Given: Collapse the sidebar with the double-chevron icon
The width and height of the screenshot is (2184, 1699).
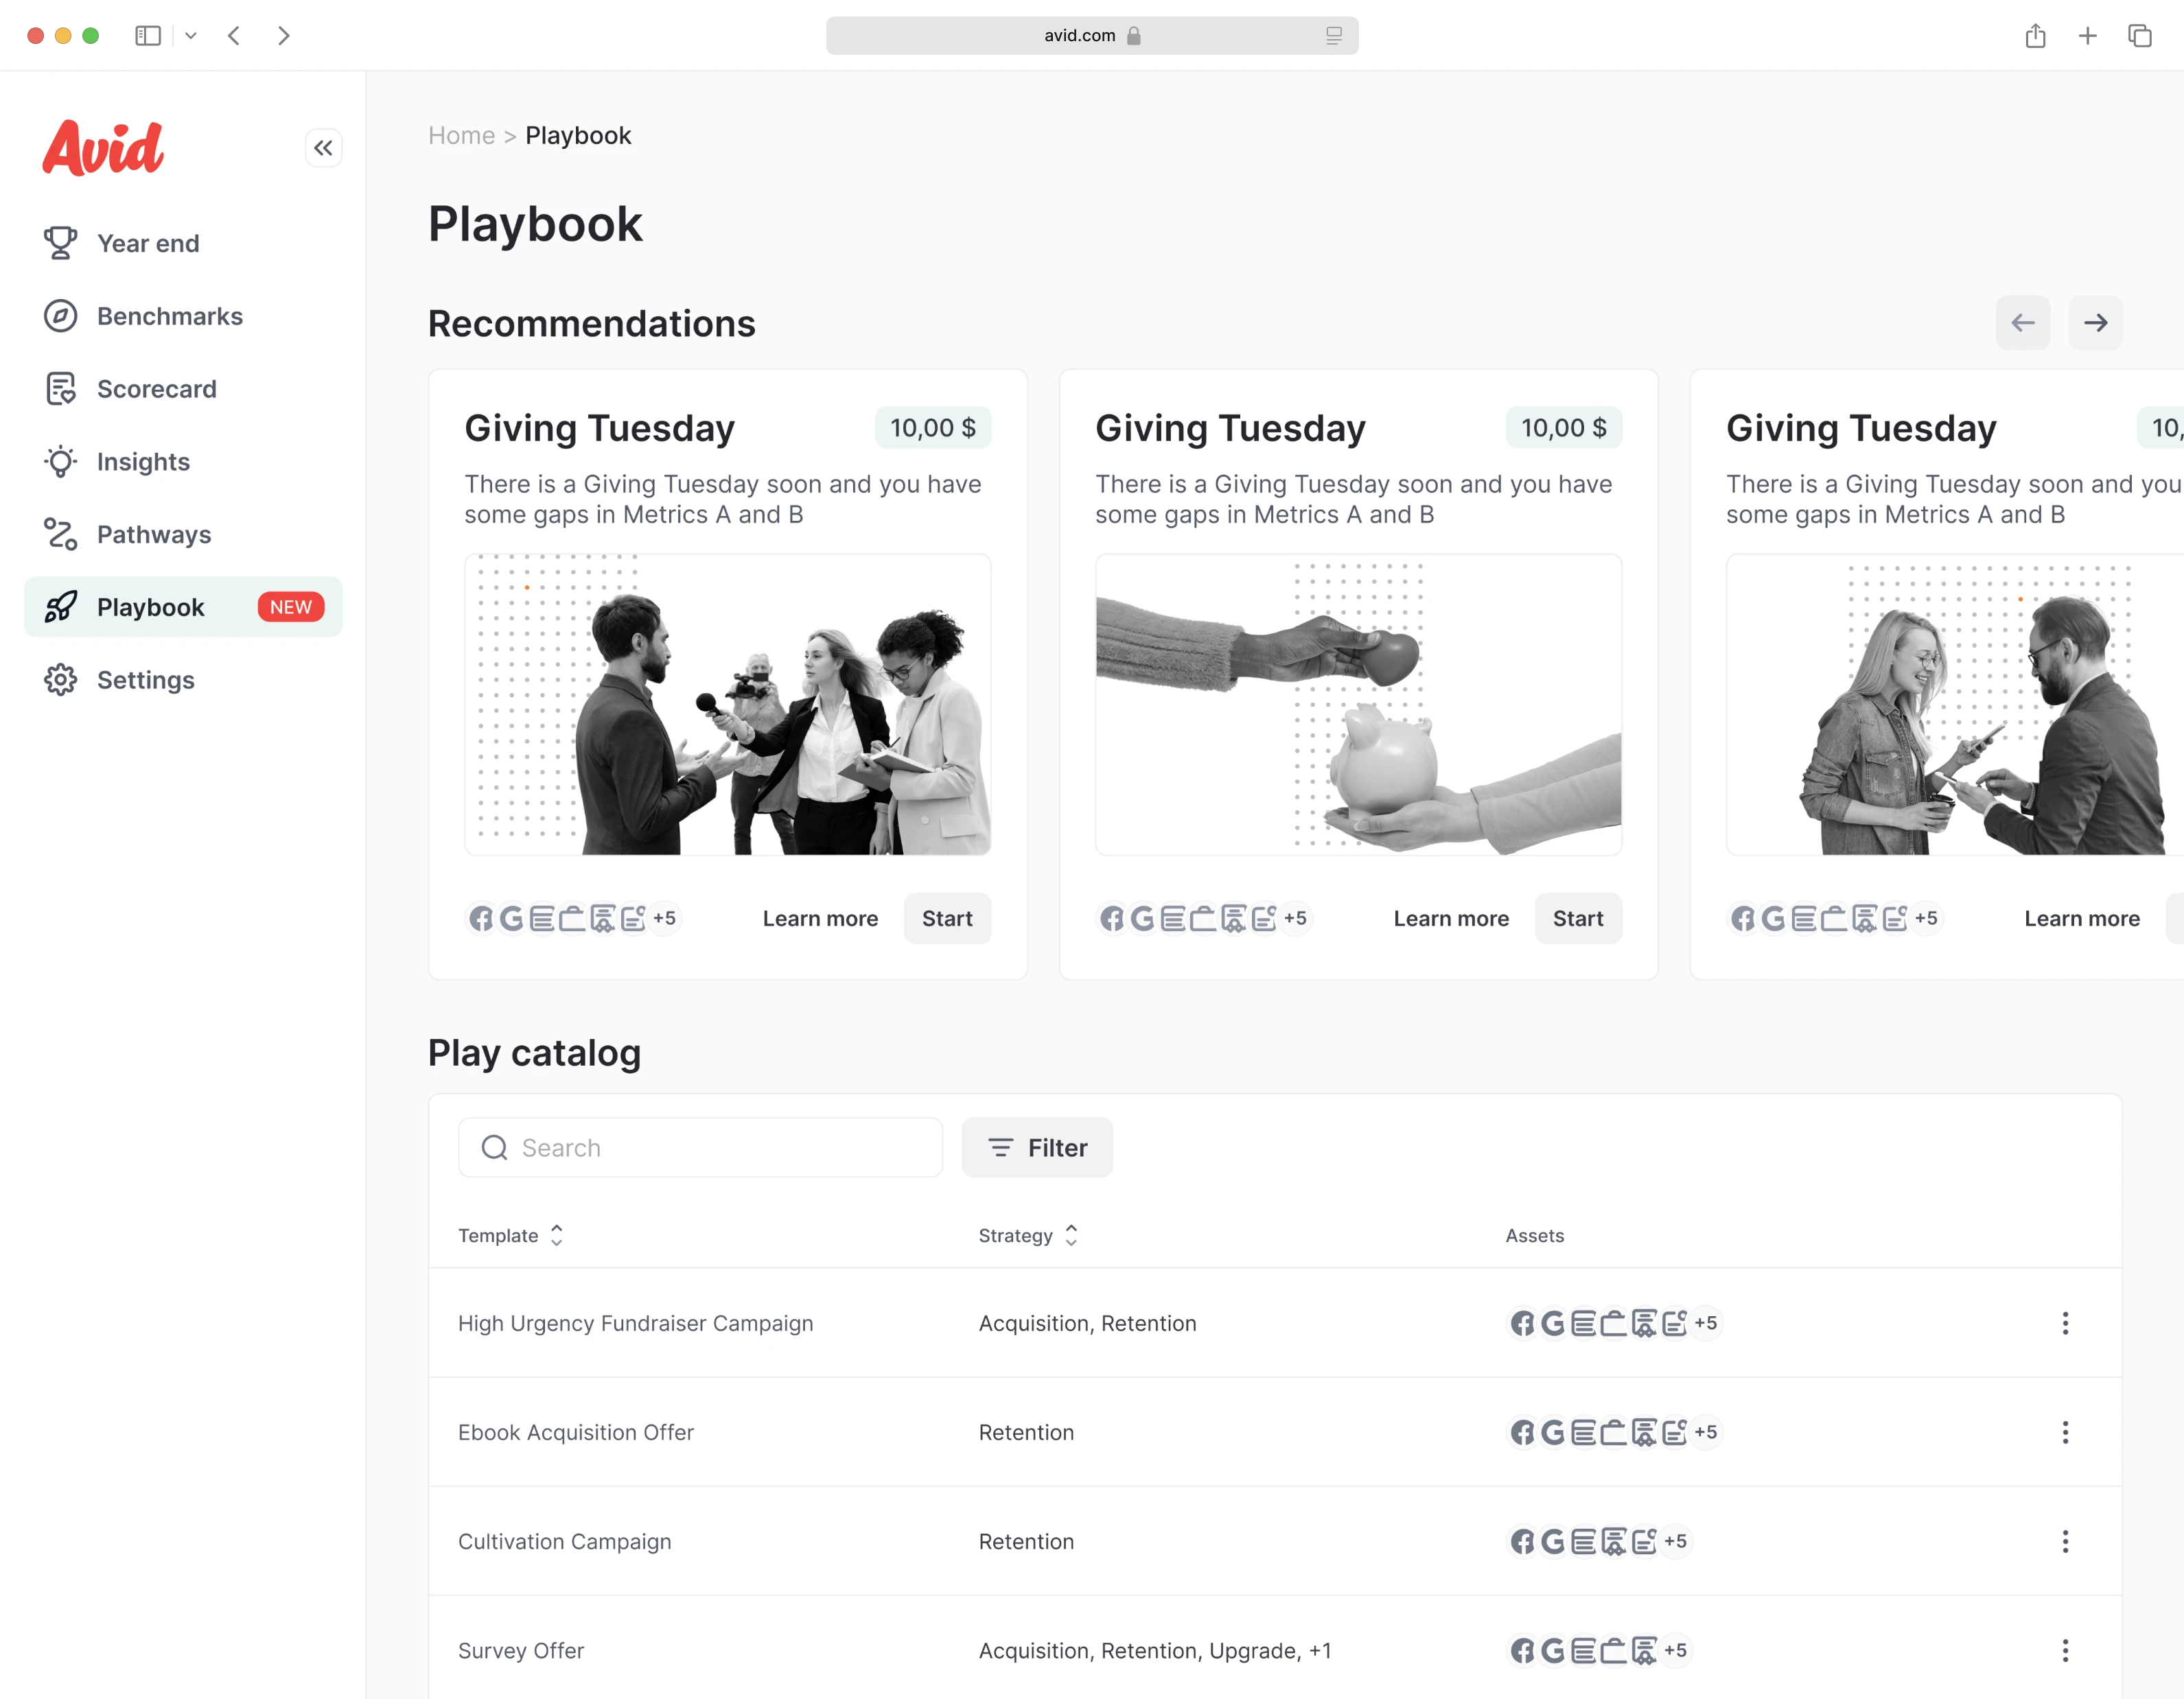Looking at the screenshot, I should pyautogui.click(x=323, y=148).
